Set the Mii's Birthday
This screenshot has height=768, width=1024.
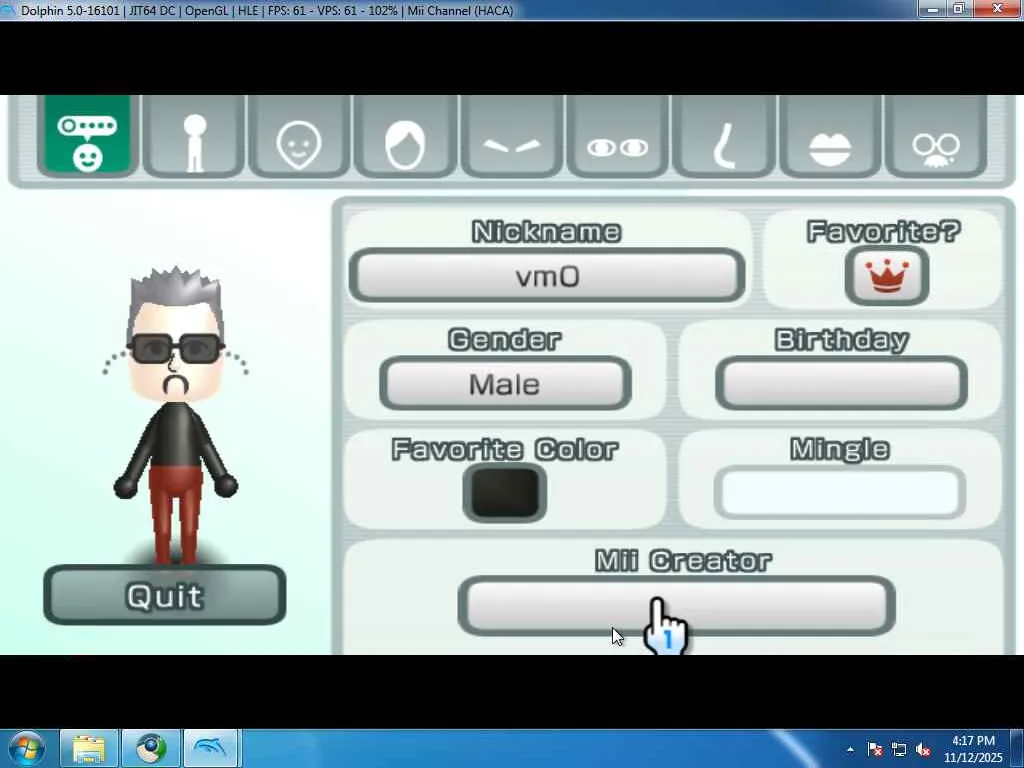[x=841, y=383]
